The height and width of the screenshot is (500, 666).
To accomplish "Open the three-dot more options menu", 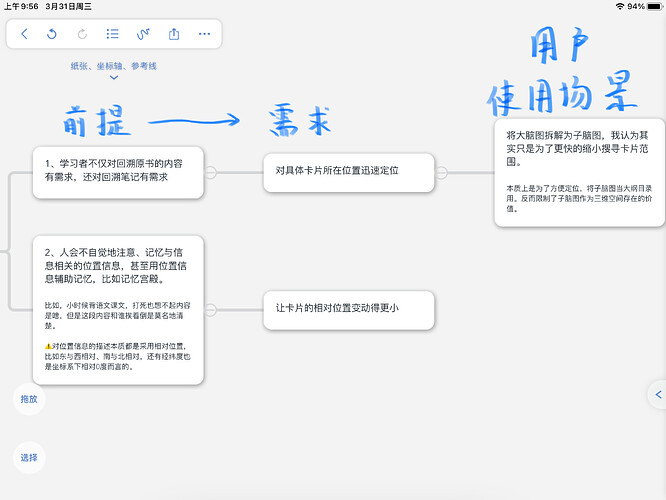I will coord(204,34).
